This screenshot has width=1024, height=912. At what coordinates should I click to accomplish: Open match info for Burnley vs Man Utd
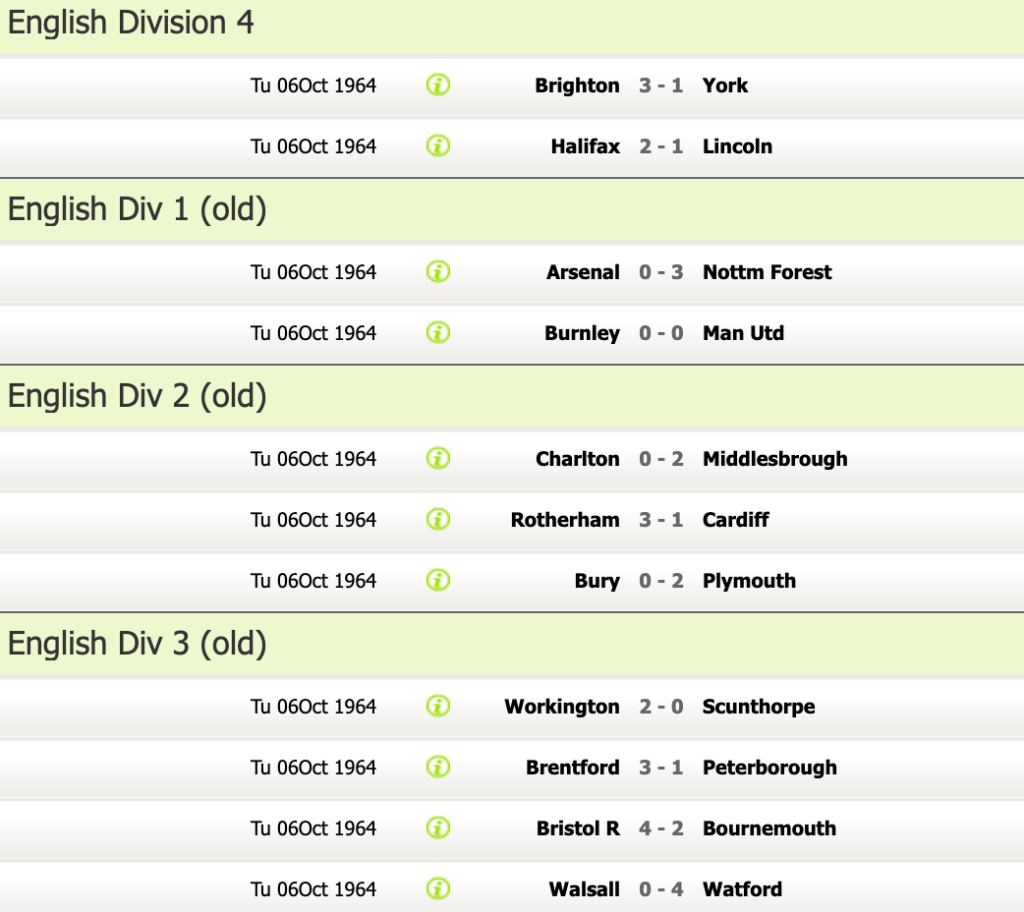coord(438,333)
